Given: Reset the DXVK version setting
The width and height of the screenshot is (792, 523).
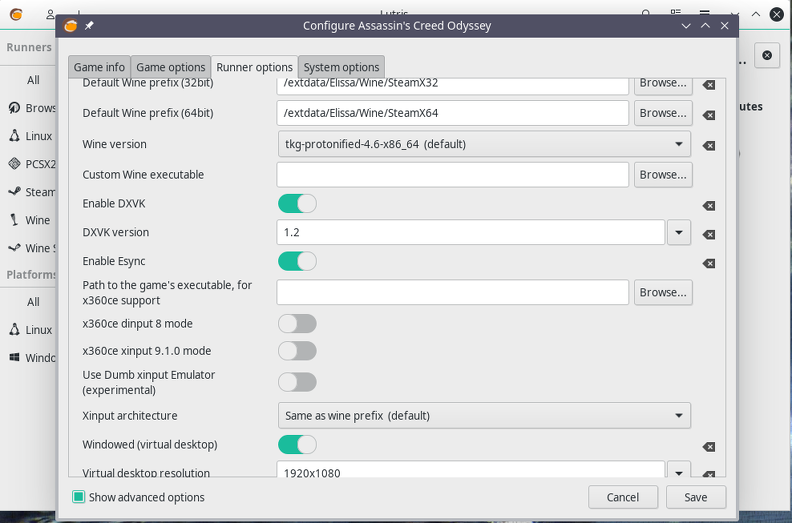Looking at the screenshot, I should (x=709, y=234).
